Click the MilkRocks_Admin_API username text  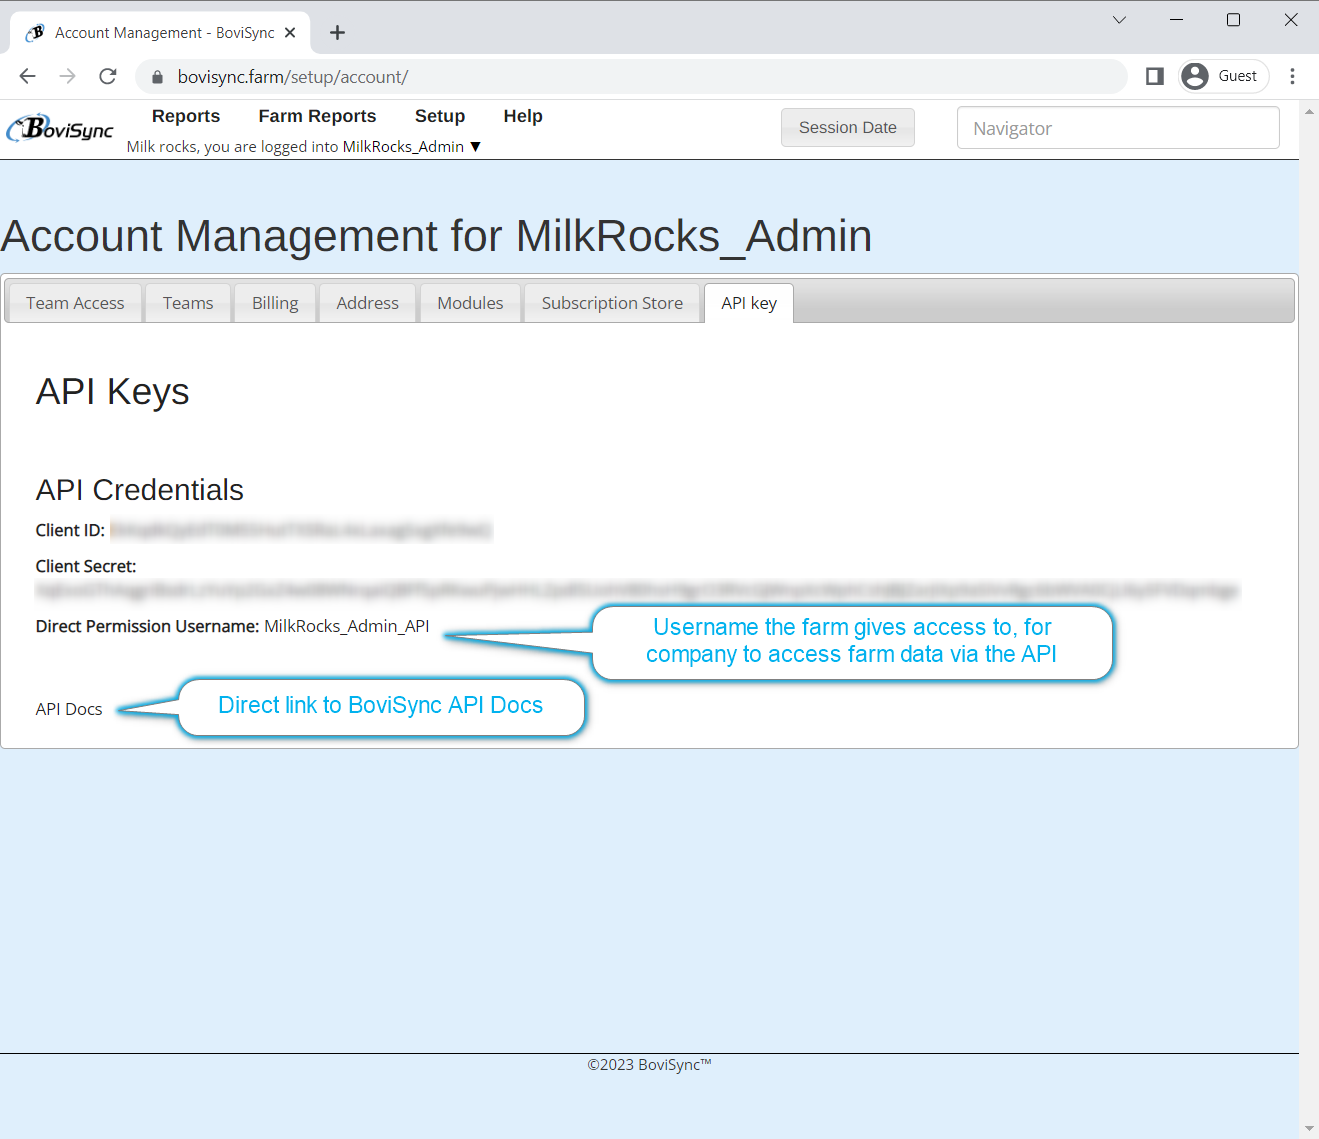(x=347, y=626)
